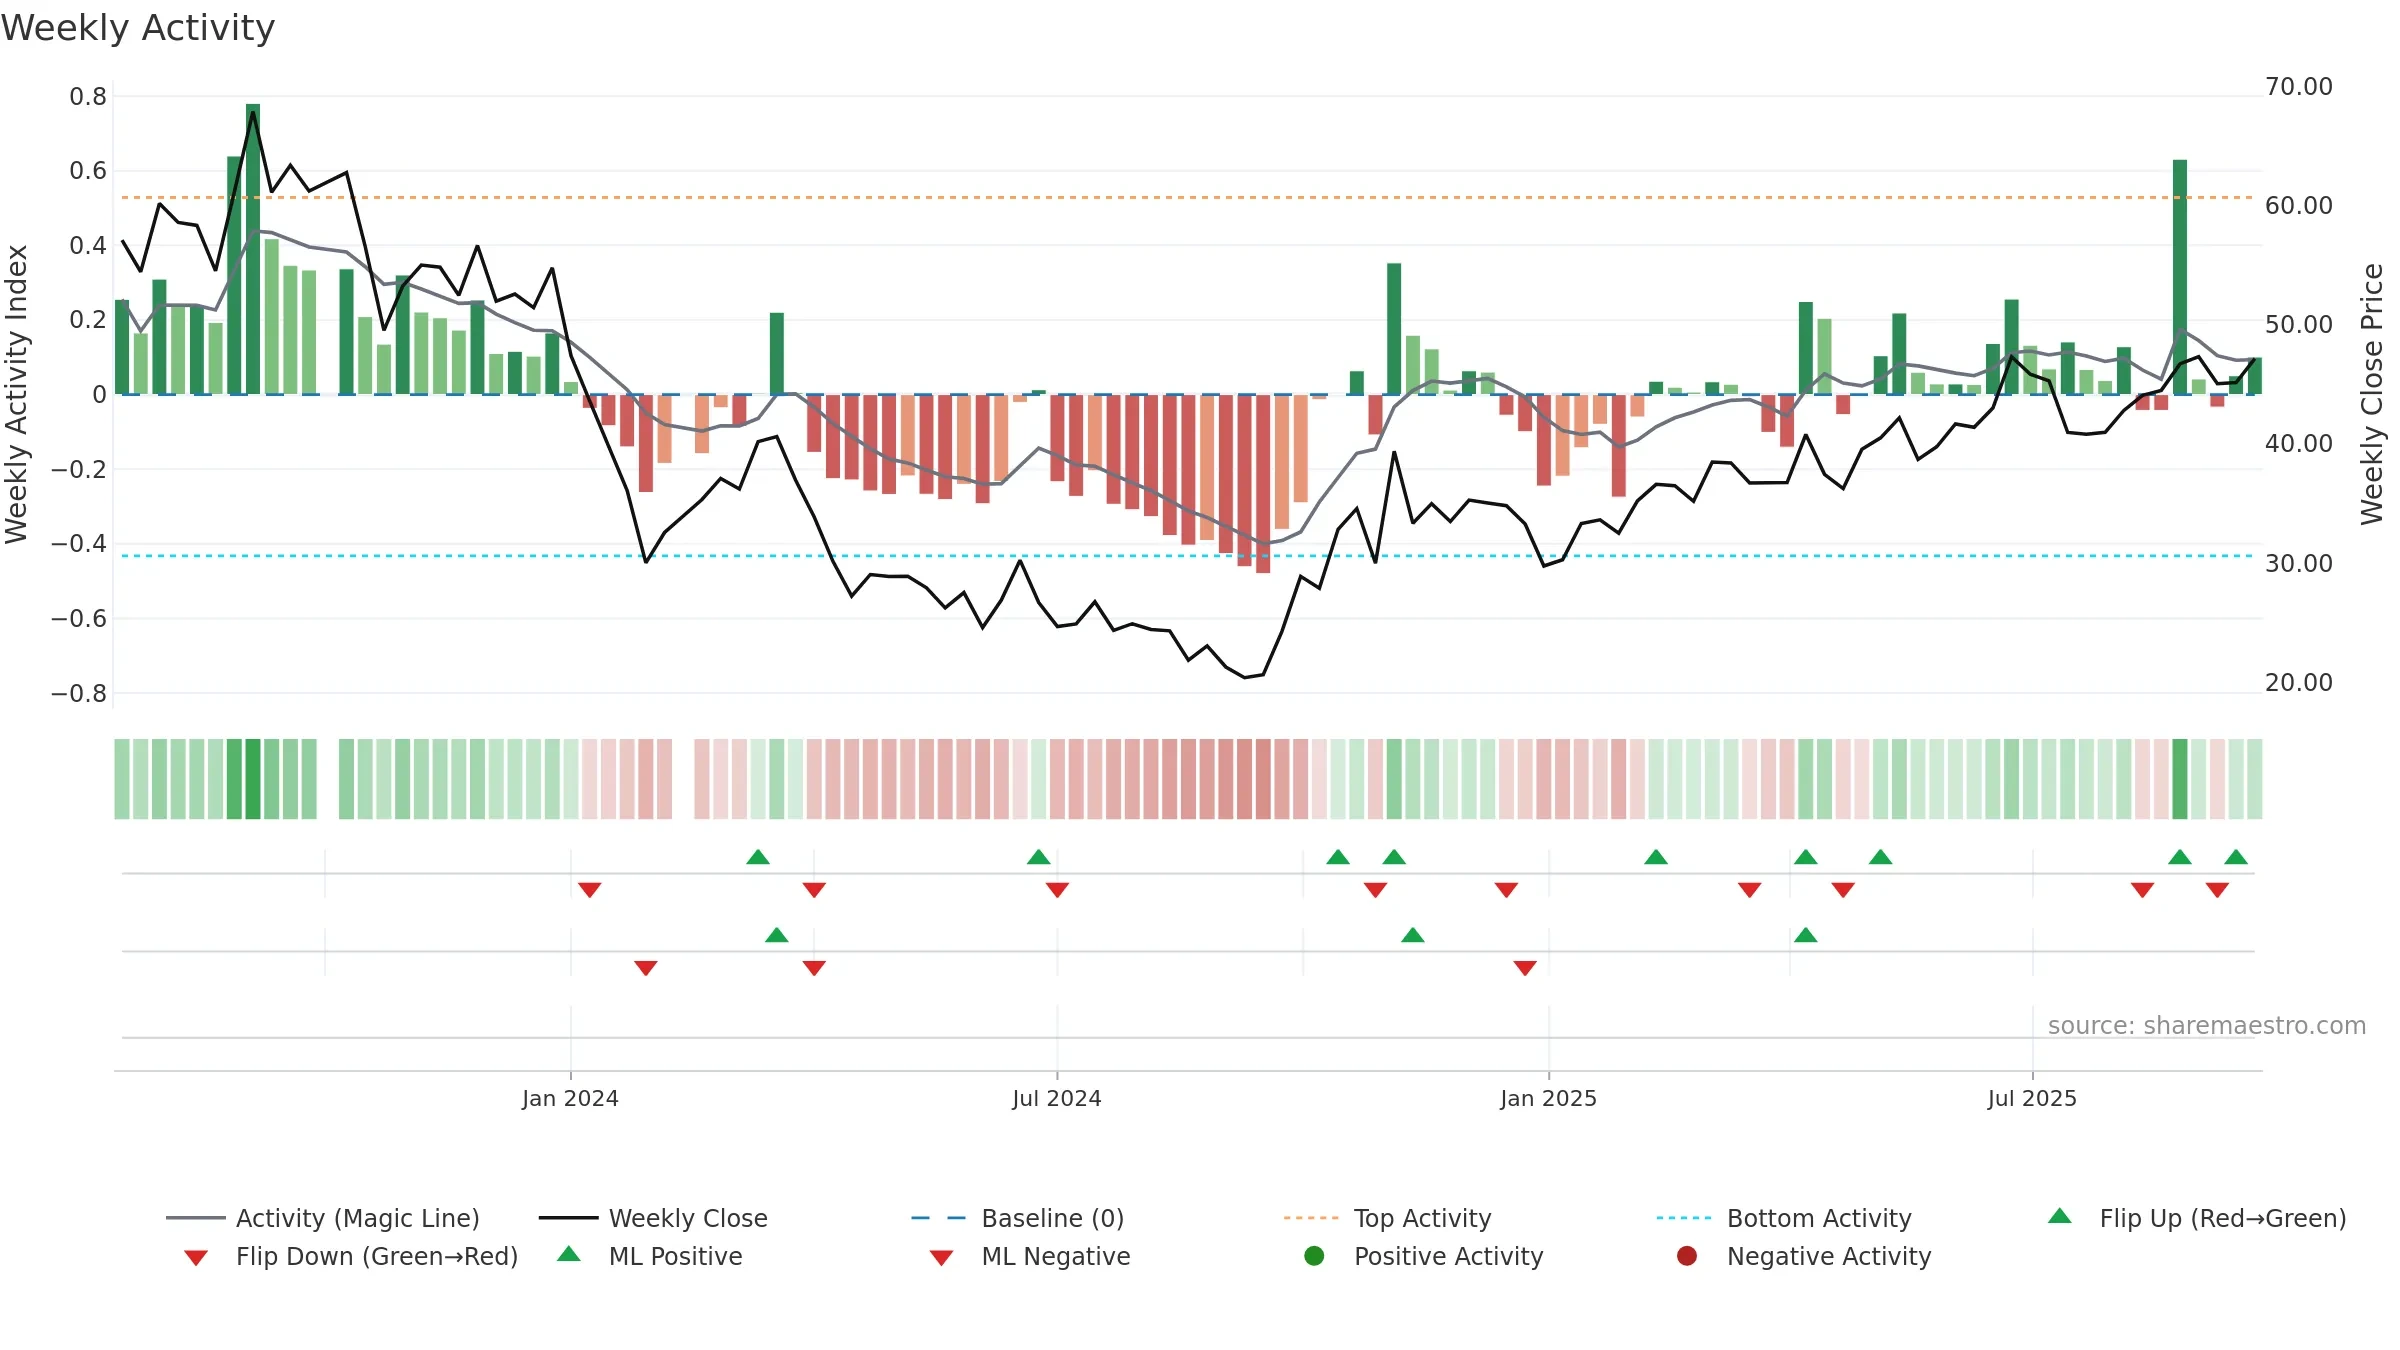Screen dimensions: 2400x1350
Task: Click the Jul 2024 x-axis label
Action: [x=1057, y=1099]
